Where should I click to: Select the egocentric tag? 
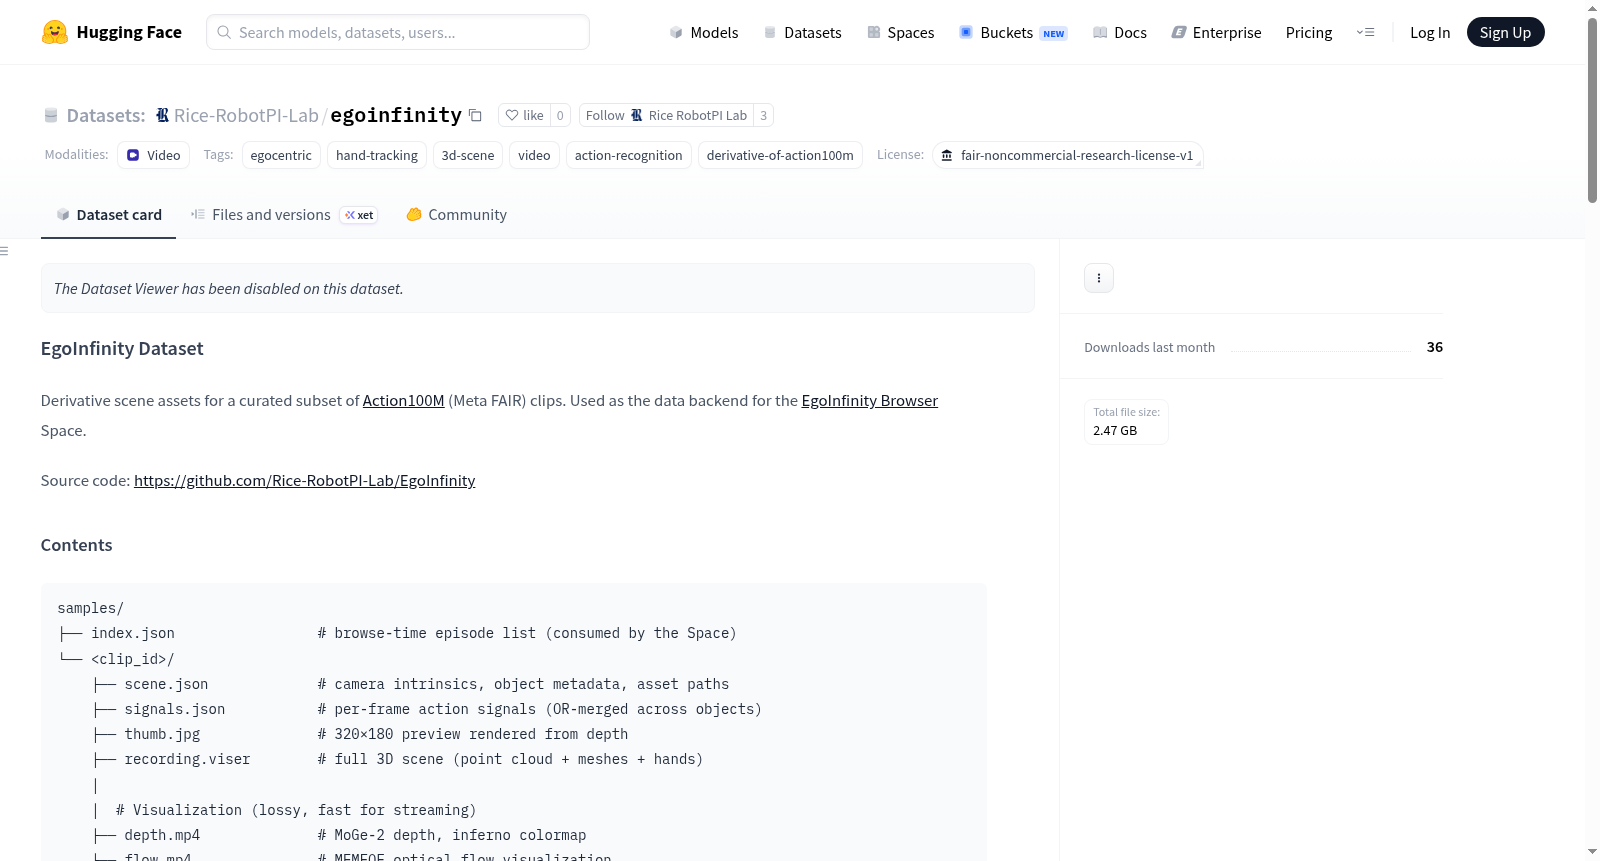pyautogui.click(x=281, y=155)
